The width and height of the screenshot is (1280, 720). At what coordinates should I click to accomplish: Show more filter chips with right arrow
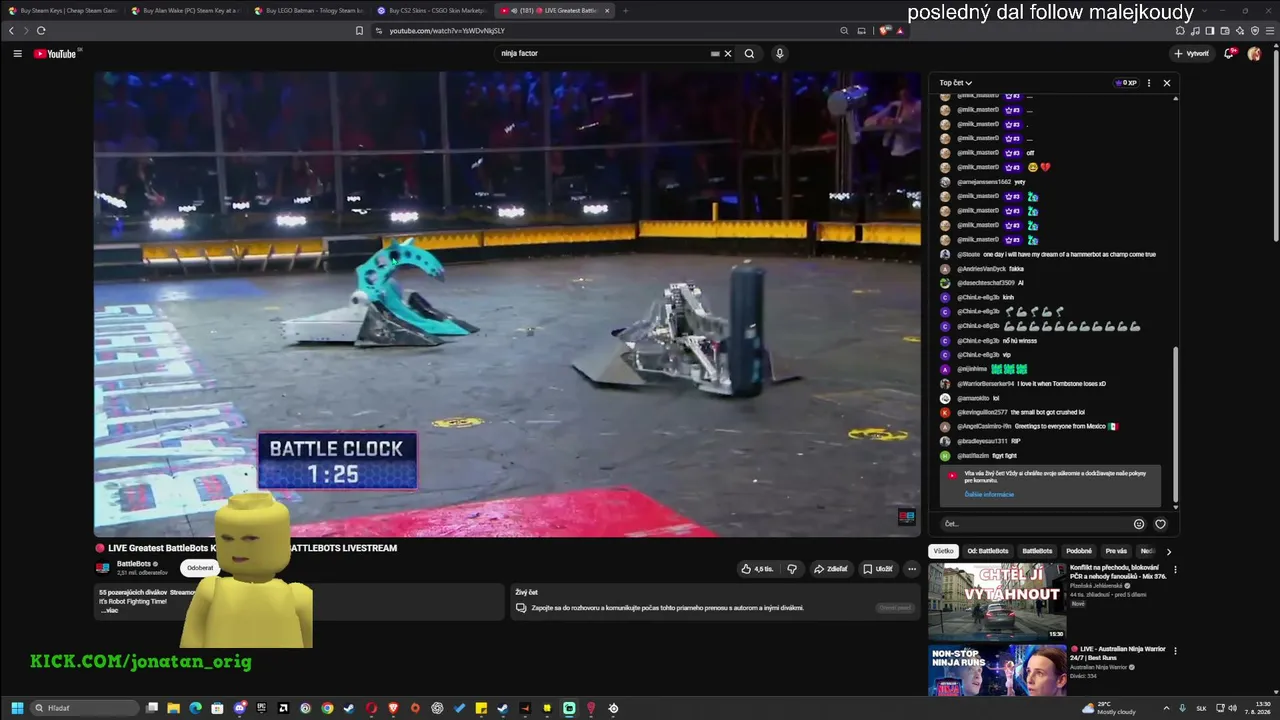click(x=1168, y=551)
